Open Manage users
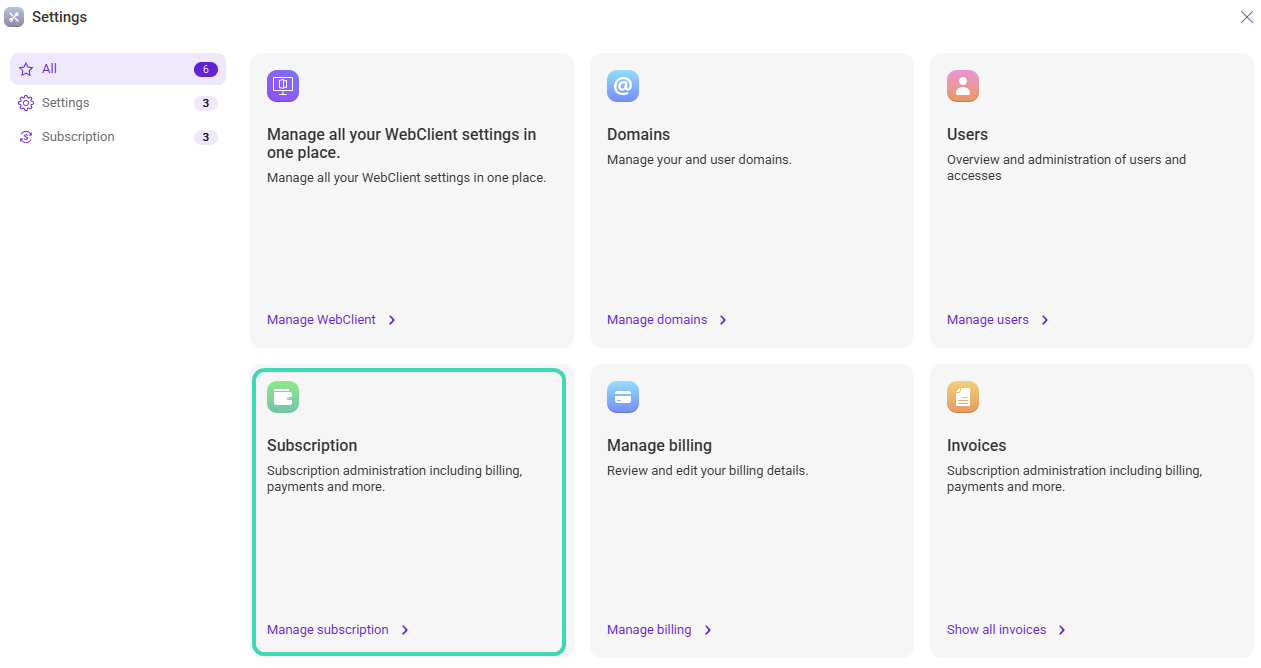Screen dimensions: 1261x668 click(x=988, y=319)
